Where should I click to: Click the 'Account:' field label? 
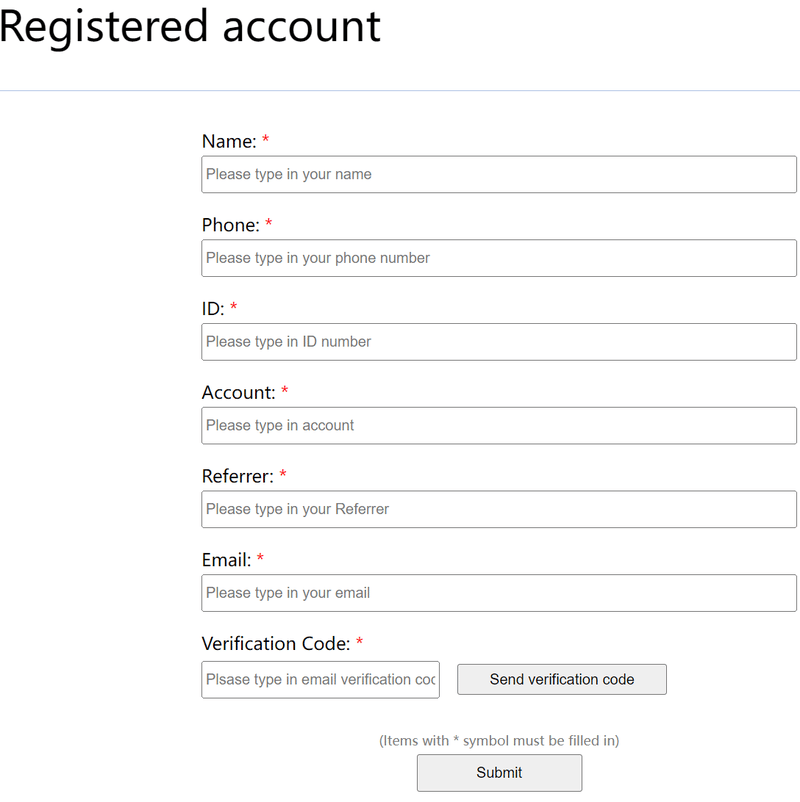click(x=238, y=393)
